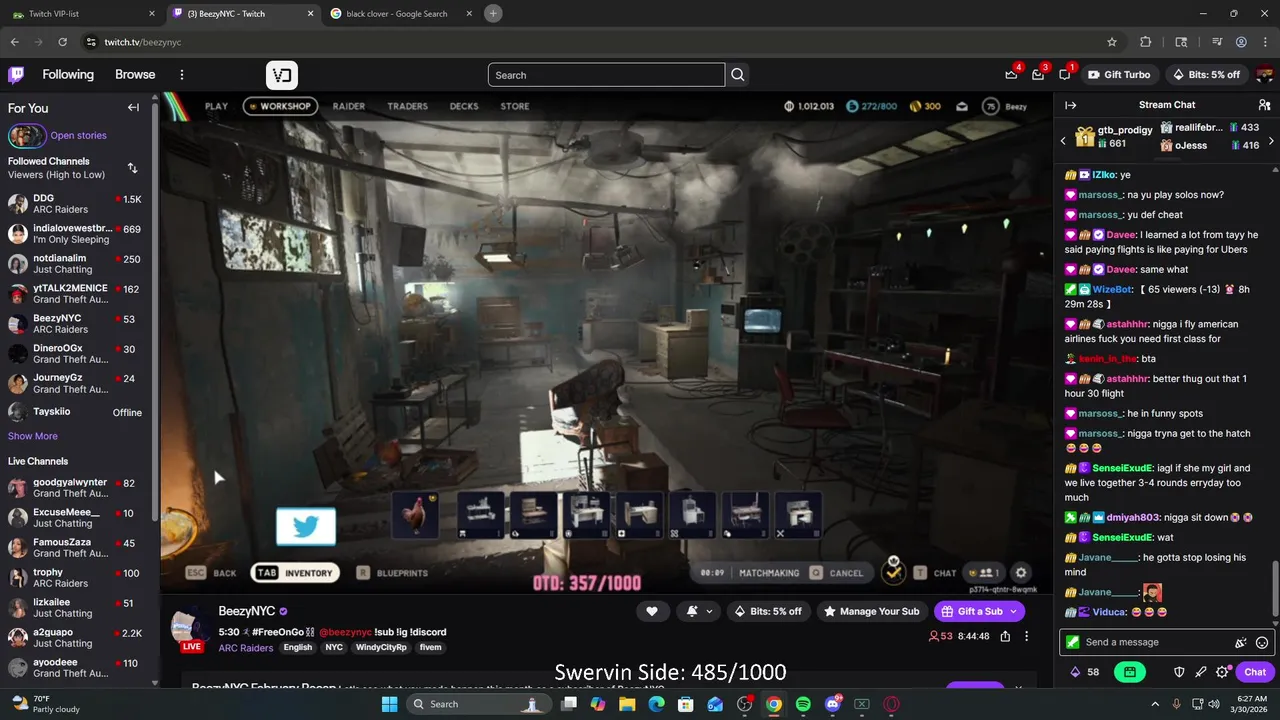The image size is (1280, 720).
Task: Toggle follow heart for BeezyNYC
Action: [x=652, y=611]
